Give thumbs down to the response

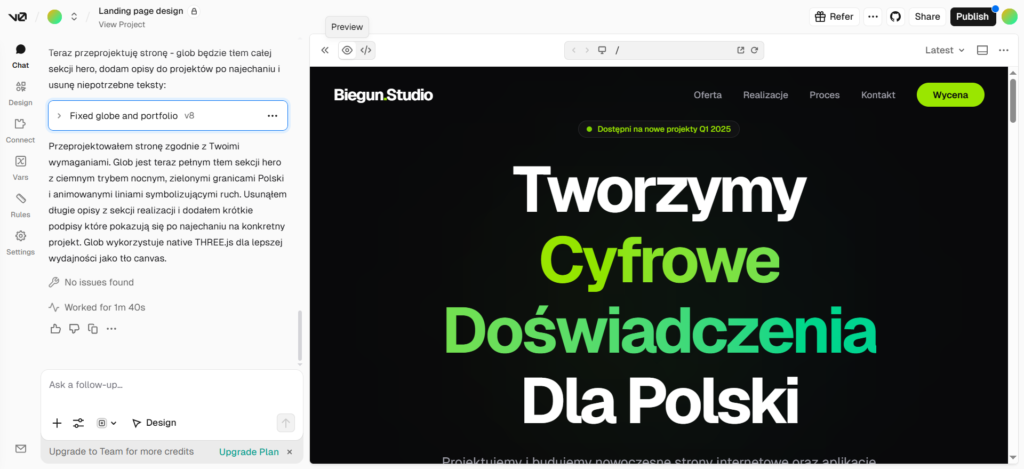click(74, 329)
